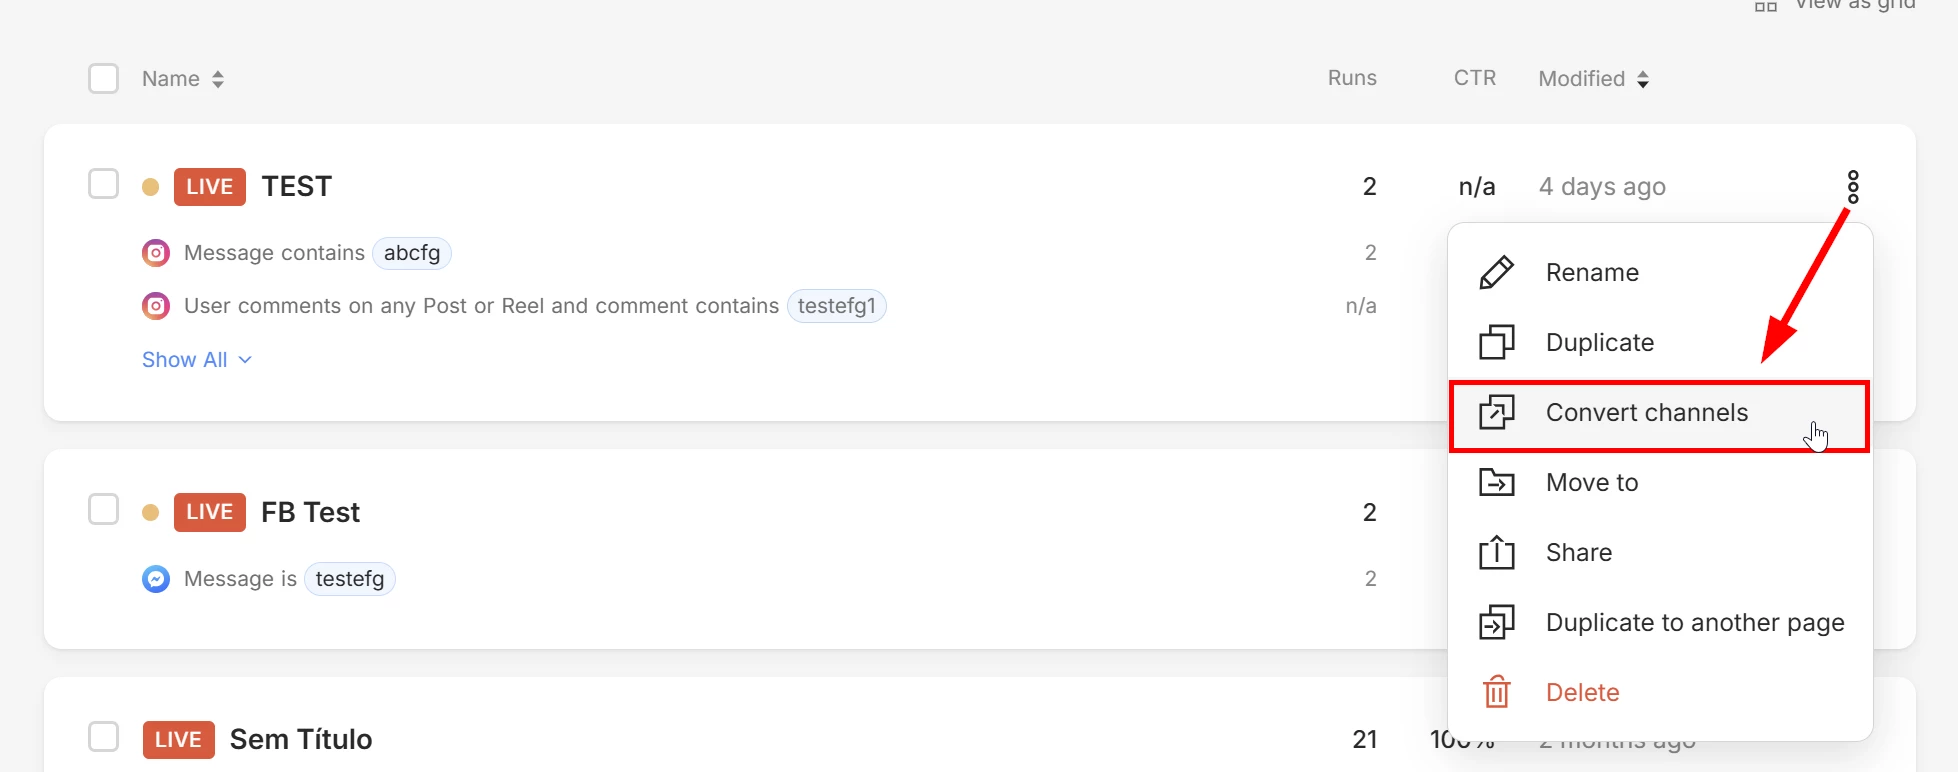Image resolution: width=1958 pixels, height=772 pixels.
Task: Open the FB Test automation title
Action: tap(310, 513)
